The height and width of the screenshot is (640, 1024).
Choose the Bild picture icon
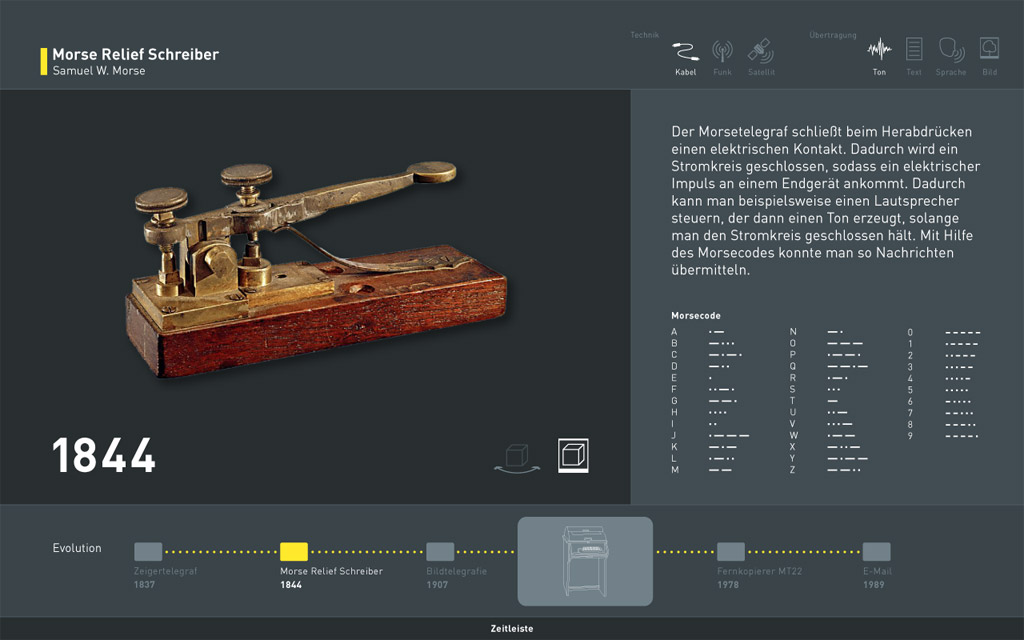tap(989, 49)
